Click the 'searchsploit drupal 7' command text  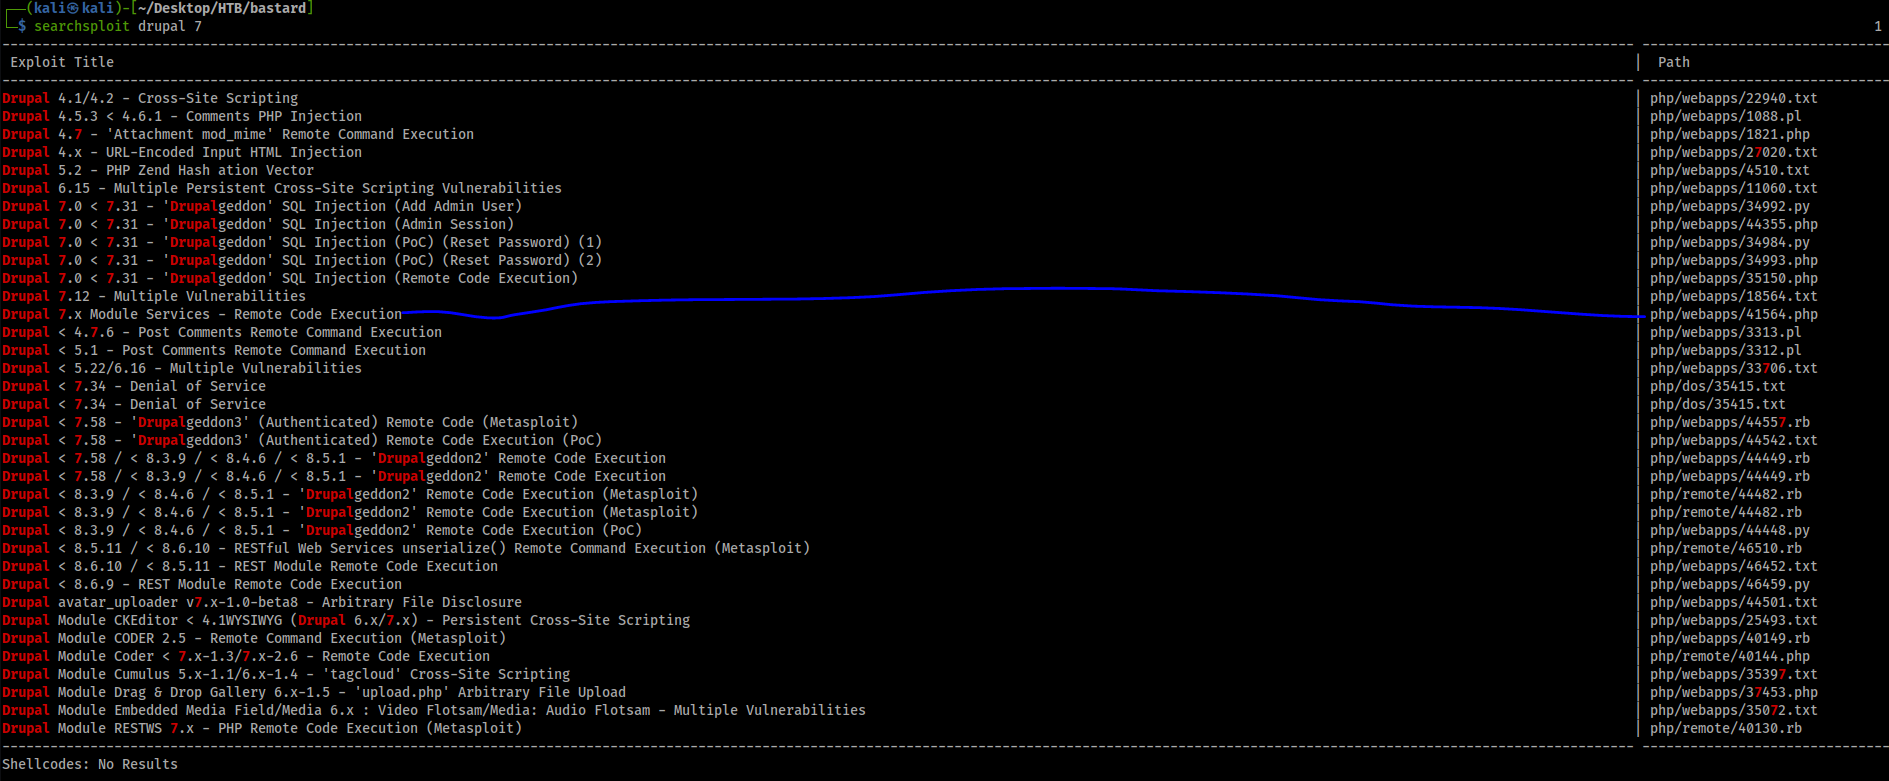coord(118,26)
